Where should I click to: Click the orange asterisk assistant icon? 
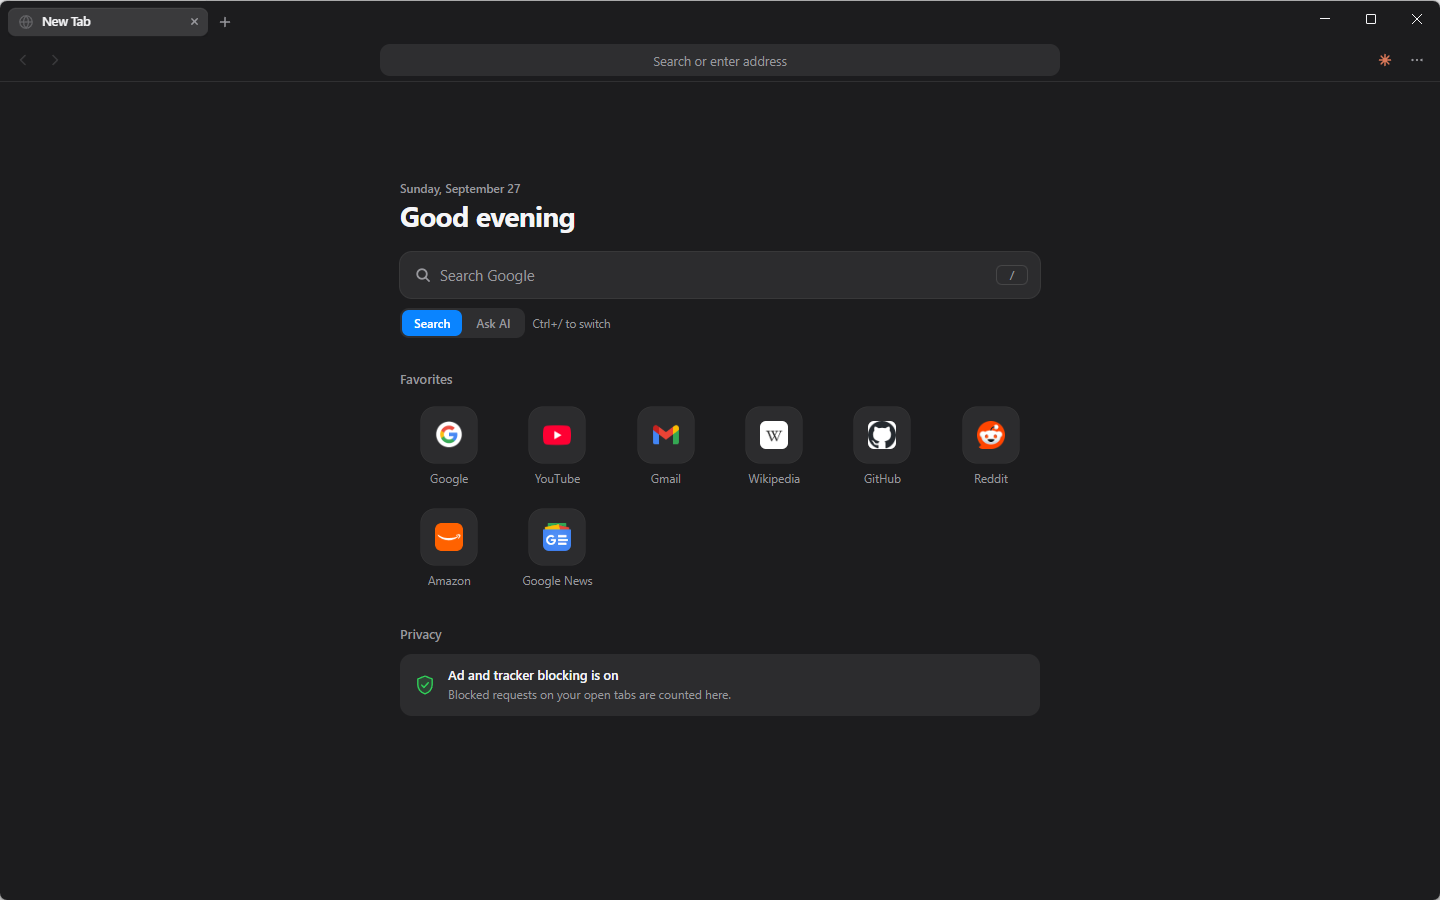(1385, 60)
